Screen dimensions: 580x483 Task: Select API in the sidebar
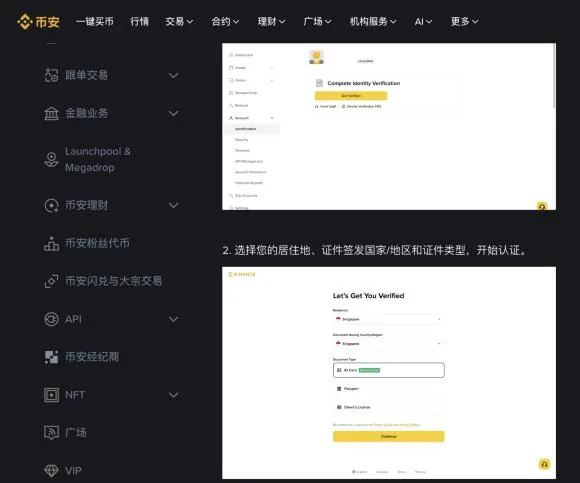73,319
